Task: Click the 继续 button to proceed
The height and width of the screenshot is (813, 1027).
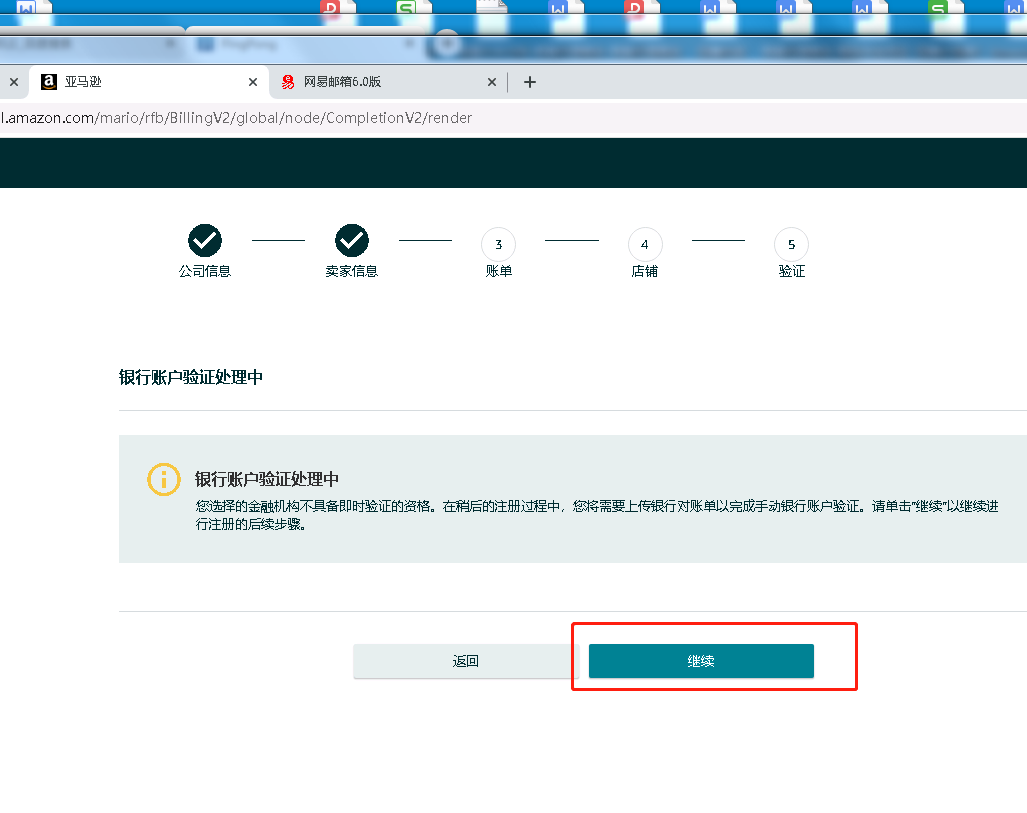Action: tap(700, 661)
